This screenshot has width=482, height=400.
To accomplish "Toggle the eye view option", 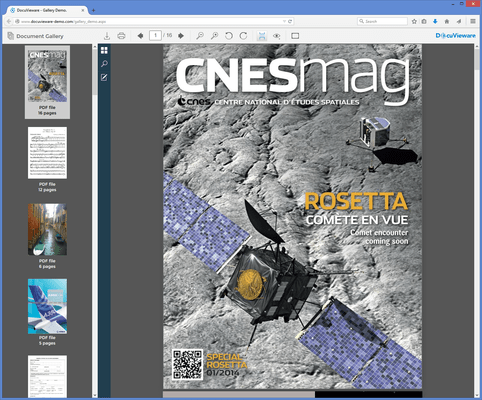I will click(x=276, y=36).
